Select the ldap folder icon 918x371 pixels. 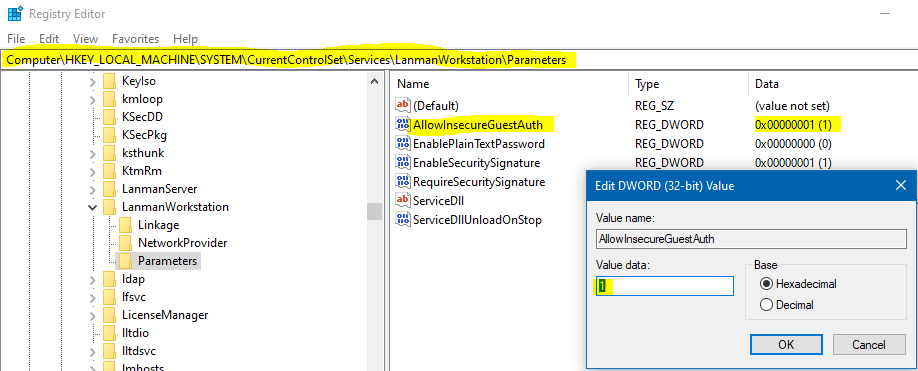(109, 279)
